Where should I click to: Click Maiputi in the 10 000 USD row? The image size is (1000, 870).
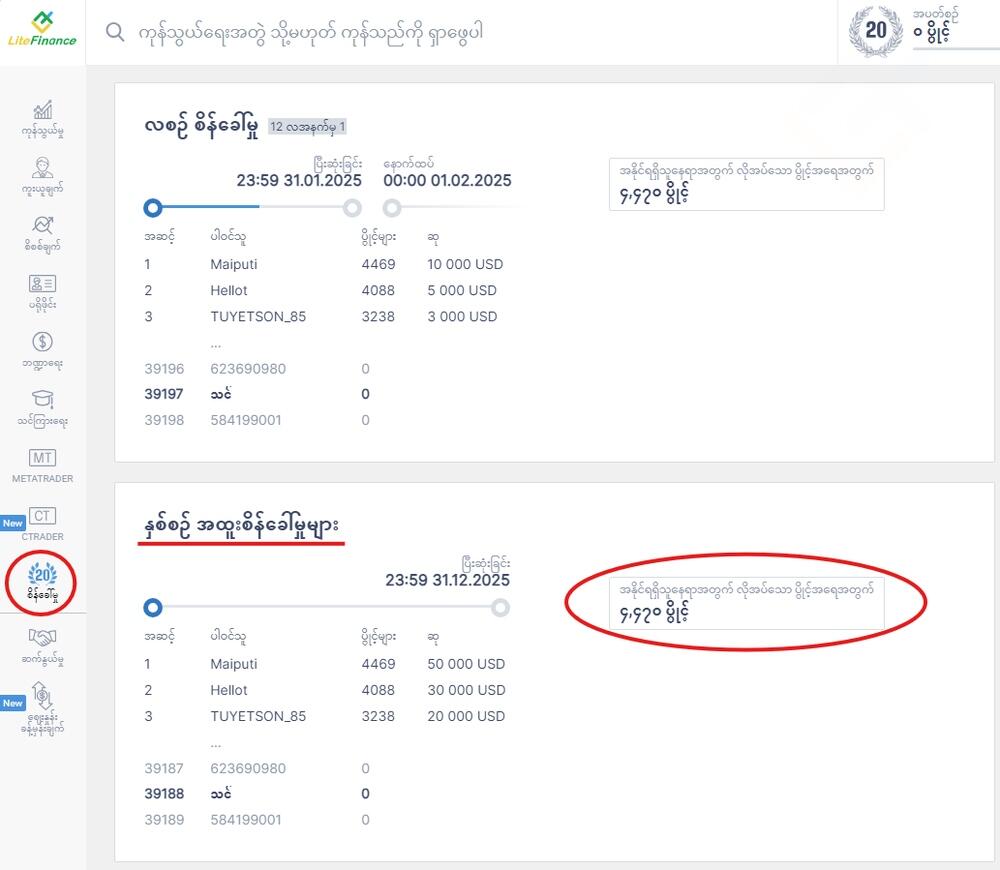click(x=233, y=264)
